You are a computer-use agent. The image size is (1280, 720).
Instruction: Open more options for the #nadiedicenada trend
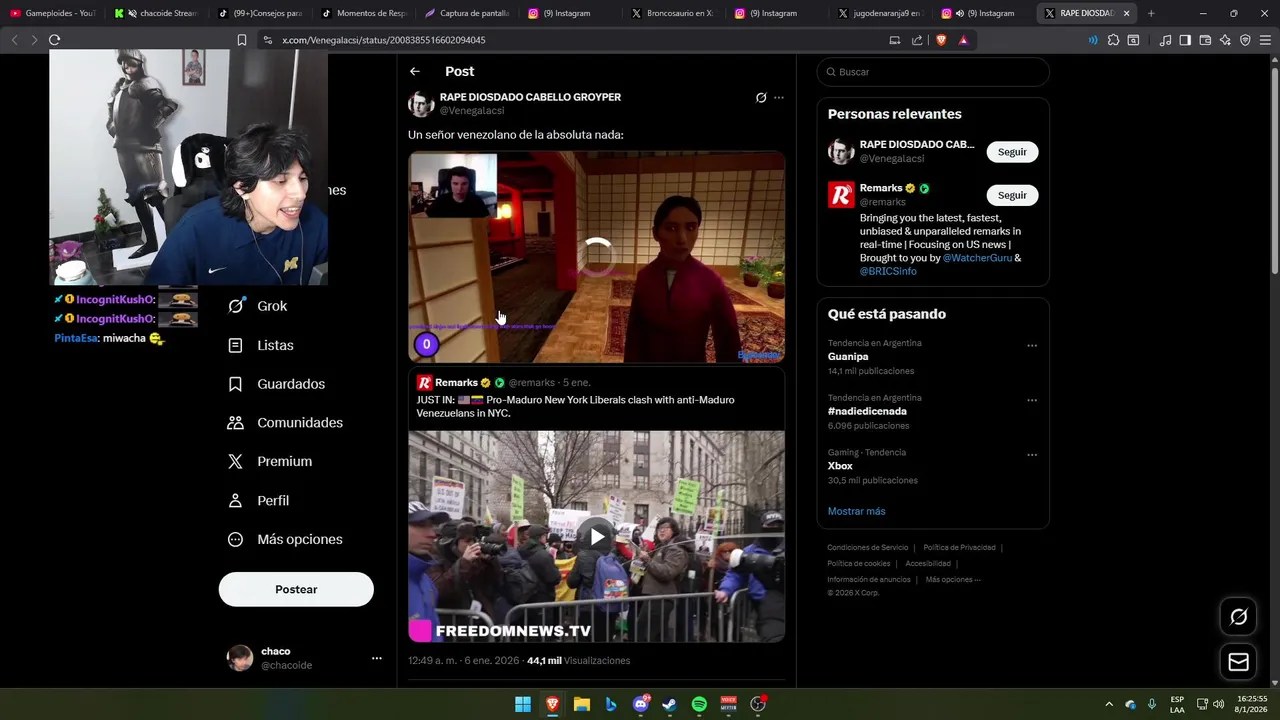(1032, 400)
